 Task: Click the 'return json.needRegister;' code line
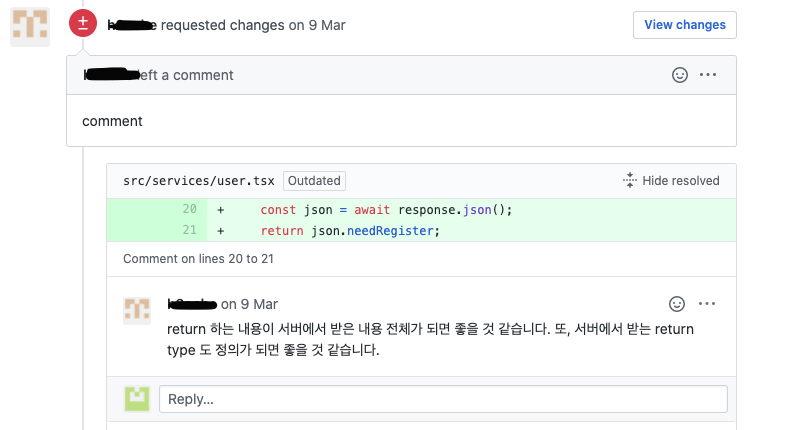[350, 231]
